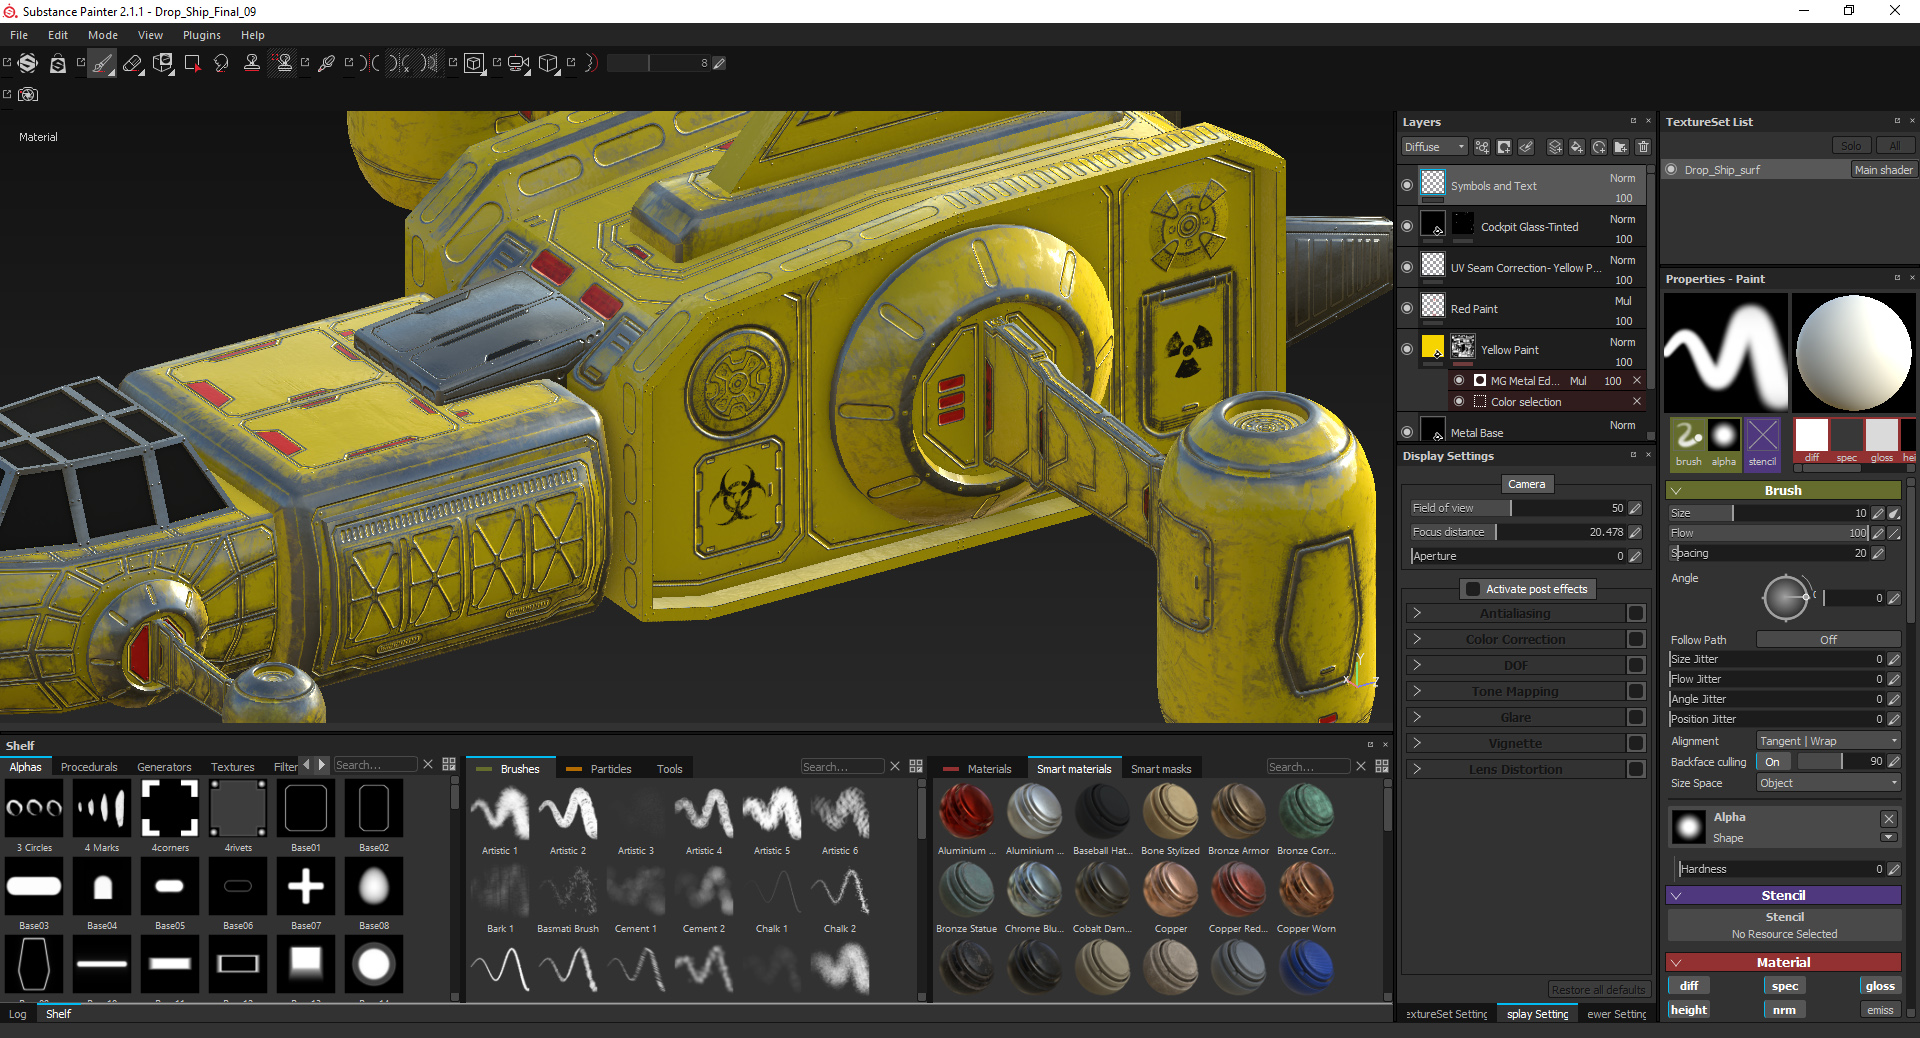
Task: Click the Solo button in TextureSet List
Action: [1852, 145]
